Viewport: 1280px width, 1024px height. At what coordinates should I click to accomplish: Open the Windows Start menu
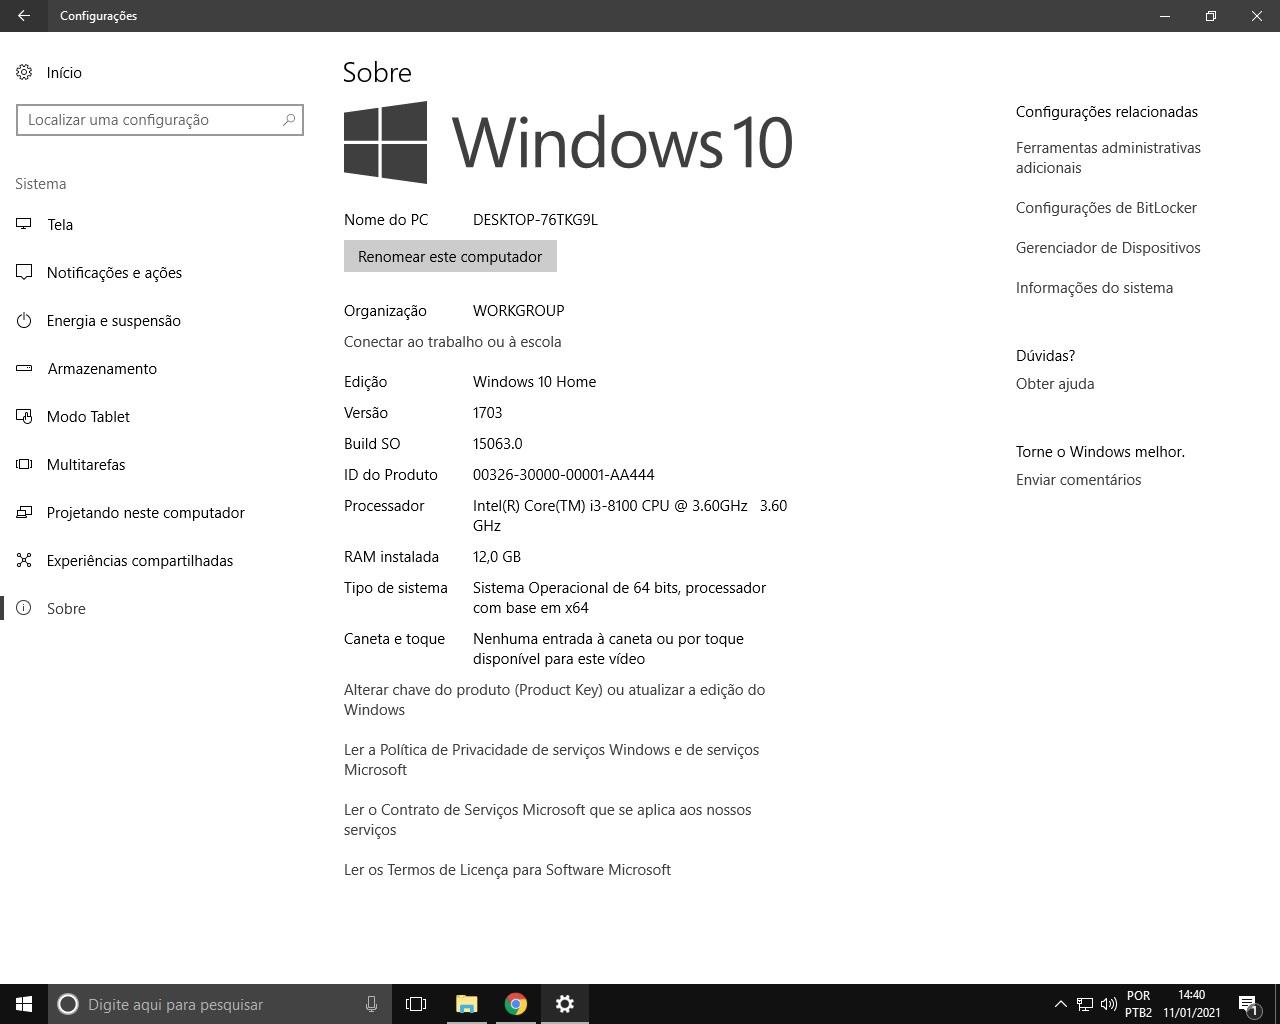pyautogui.click(x=24, y=1004)
